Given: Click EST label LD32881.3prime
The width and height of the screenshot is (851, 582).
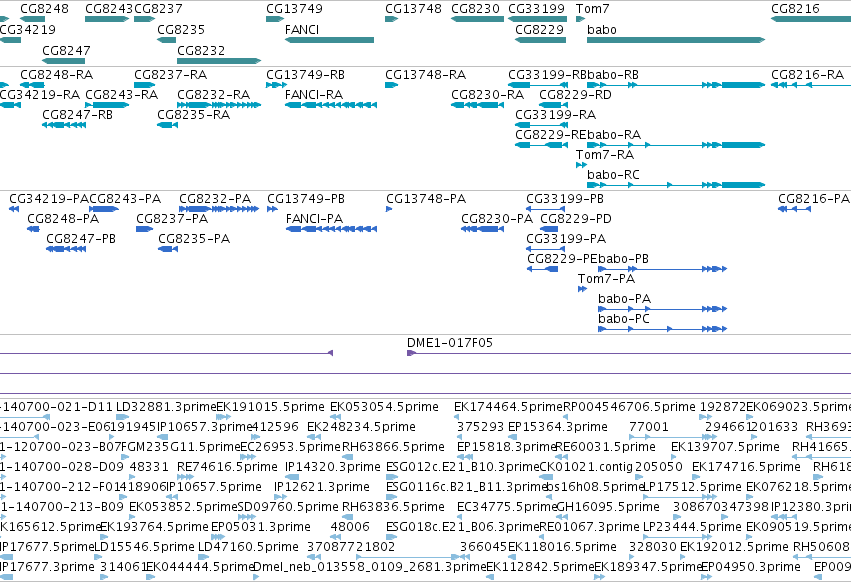Looking at the screenshot, I should point(166,407).
